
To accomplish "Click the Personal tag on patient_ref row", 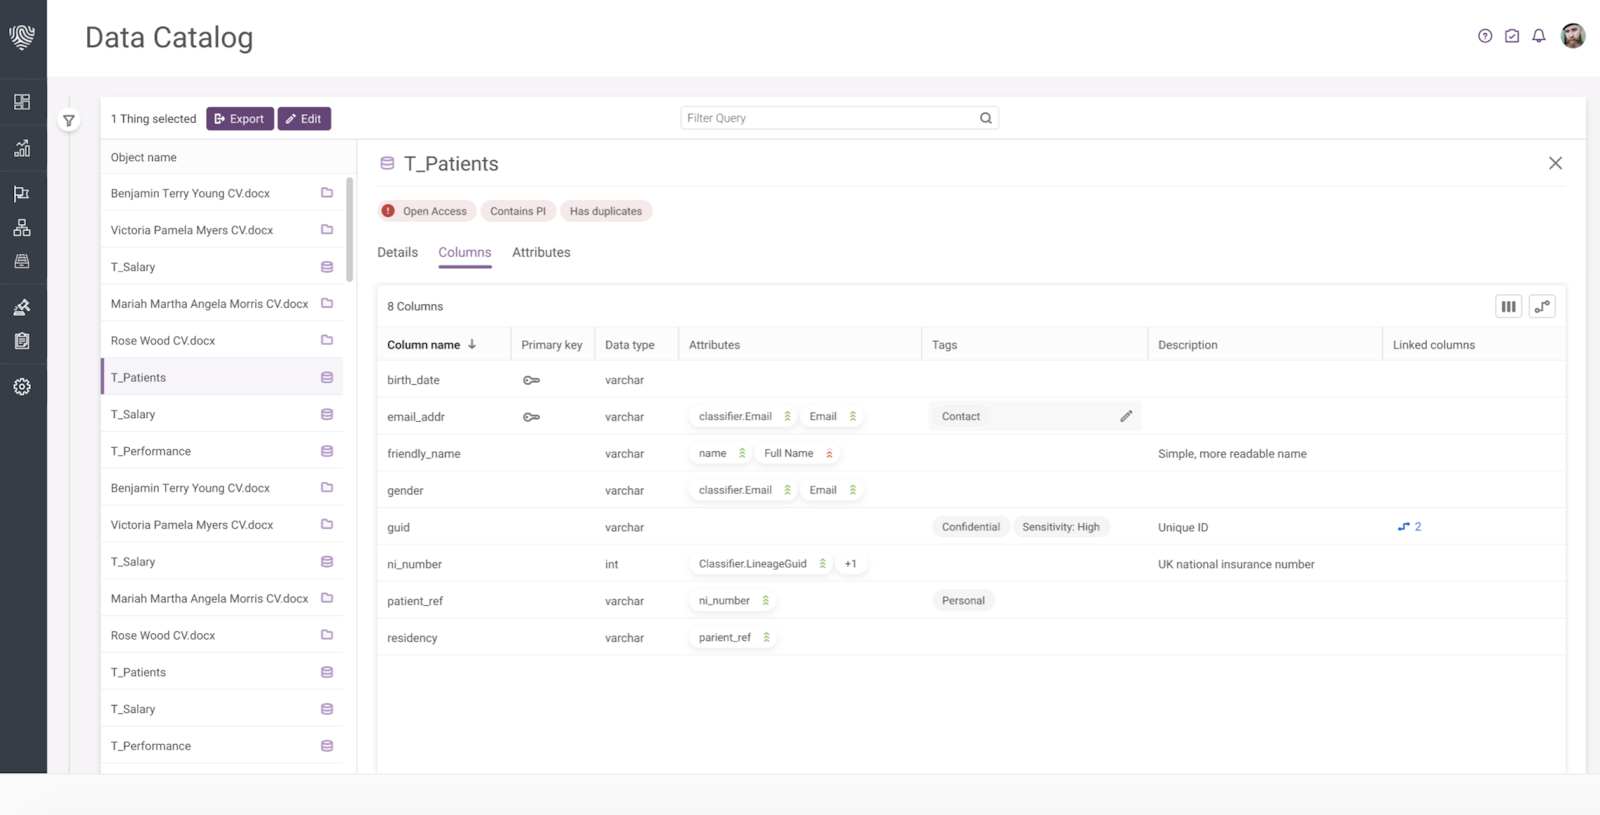I will [x=963, y=601].
